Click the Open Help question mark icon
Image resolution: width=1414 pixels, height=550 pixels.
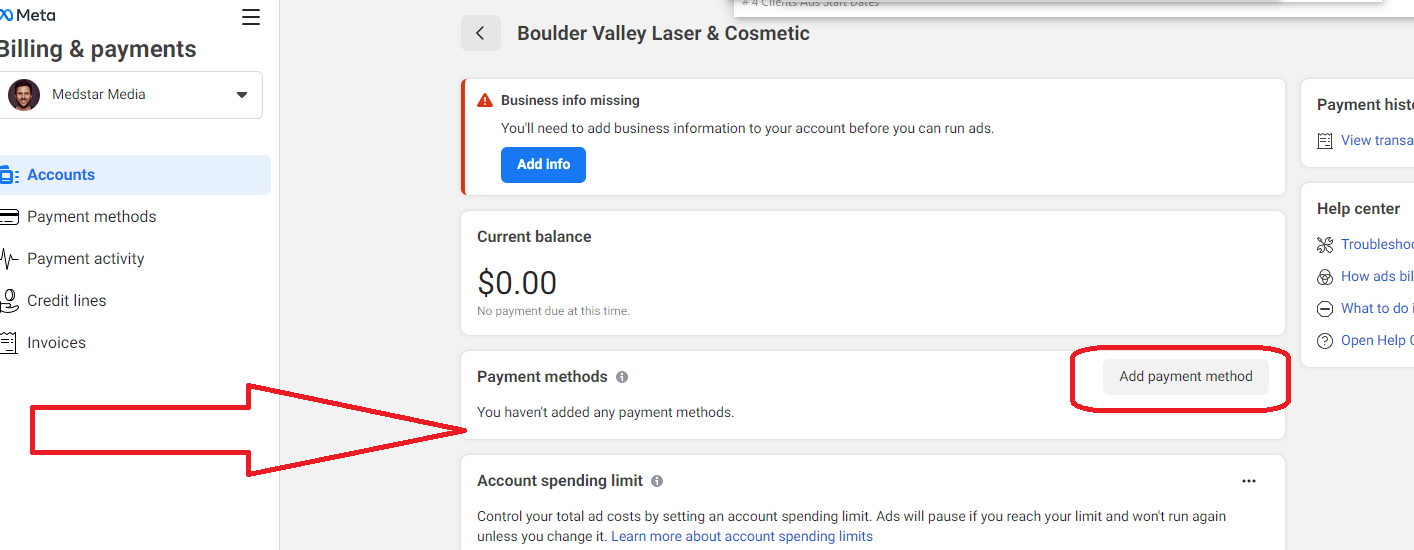pos(1325,341)
